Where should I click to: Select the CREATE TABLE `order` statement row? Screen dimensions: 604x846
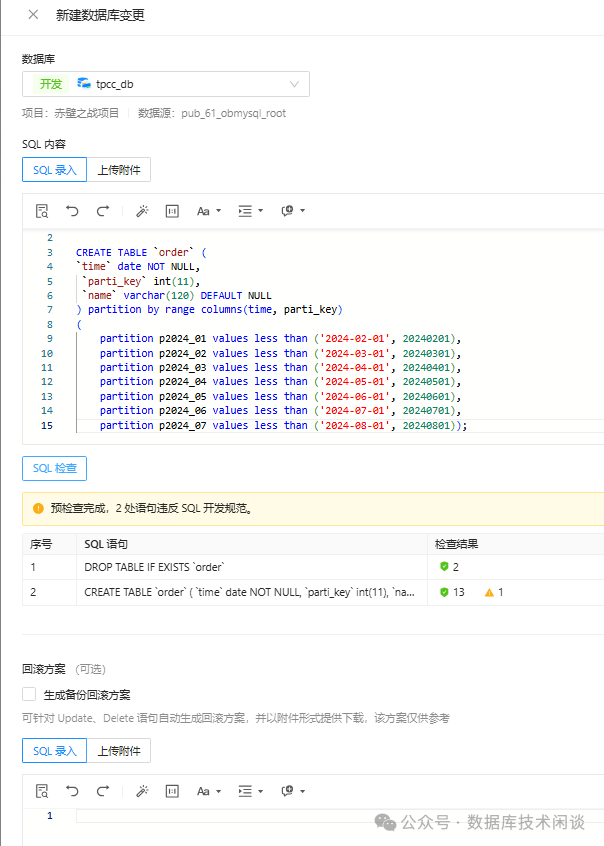tap(249, 592)
